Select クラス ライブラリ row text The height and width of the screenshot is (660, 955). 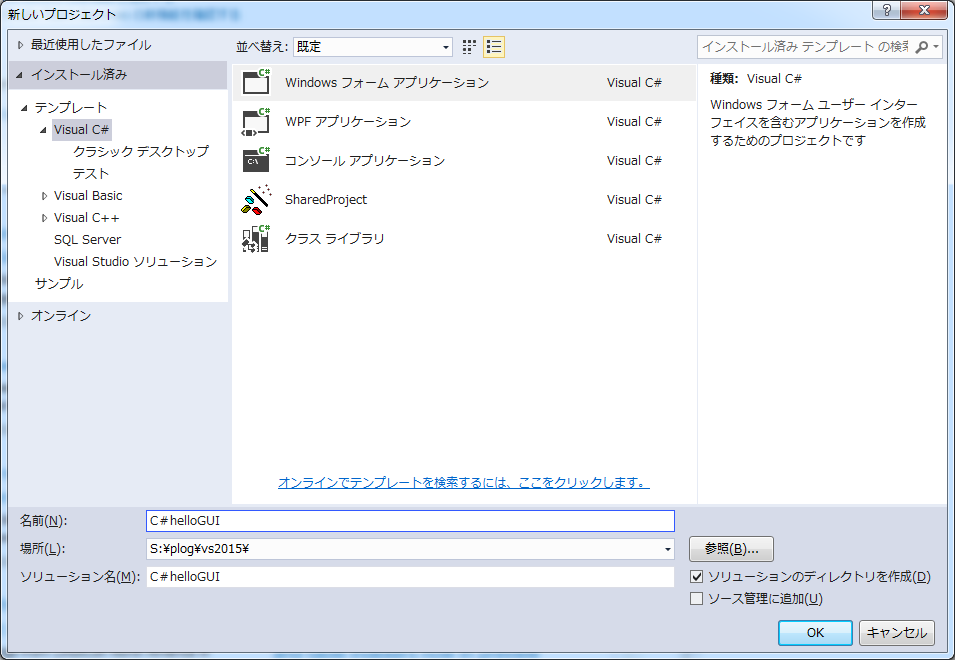[x=334, y=239]
